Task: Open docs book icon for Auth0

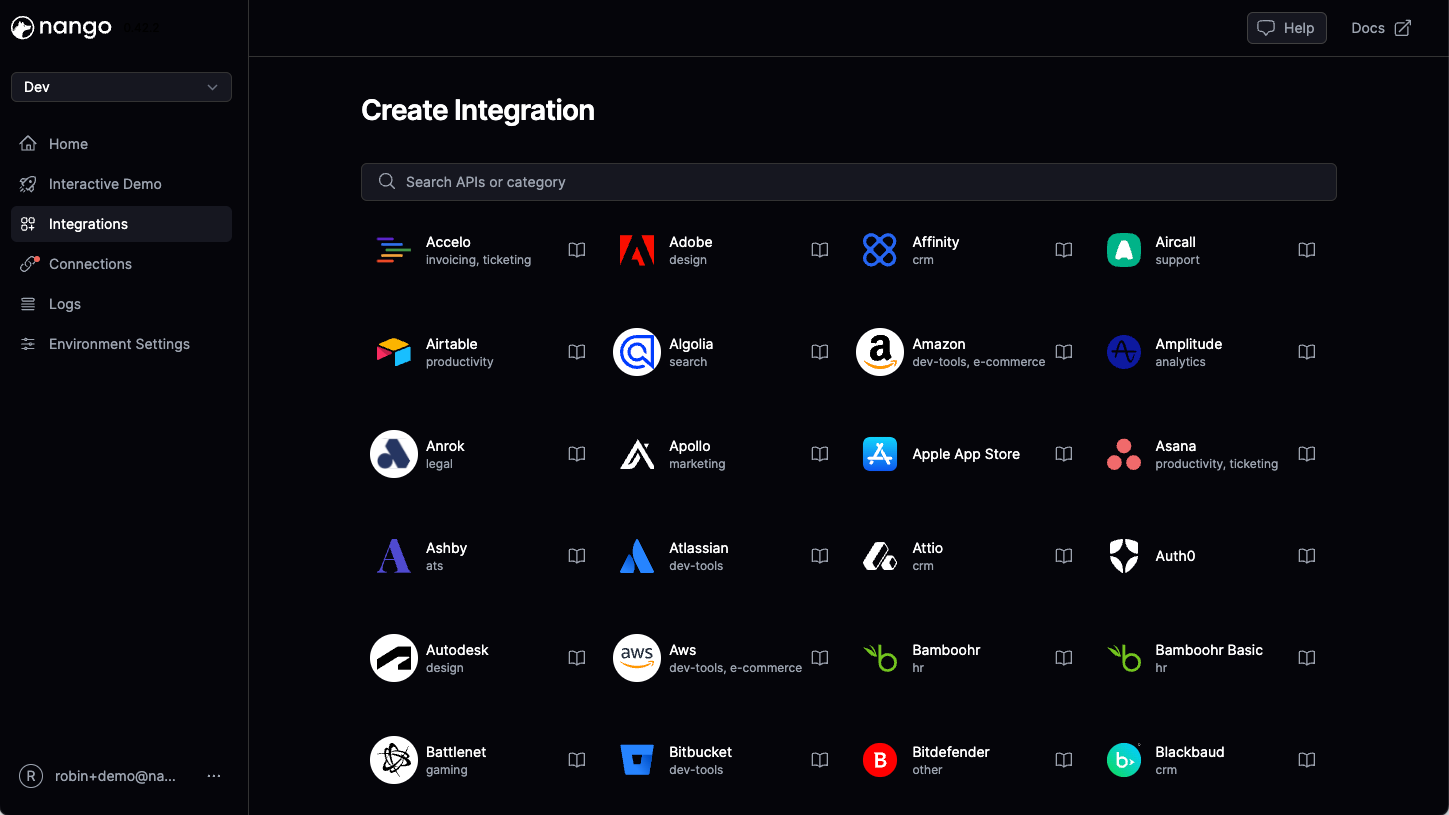Action: [x=1307, y=556]
